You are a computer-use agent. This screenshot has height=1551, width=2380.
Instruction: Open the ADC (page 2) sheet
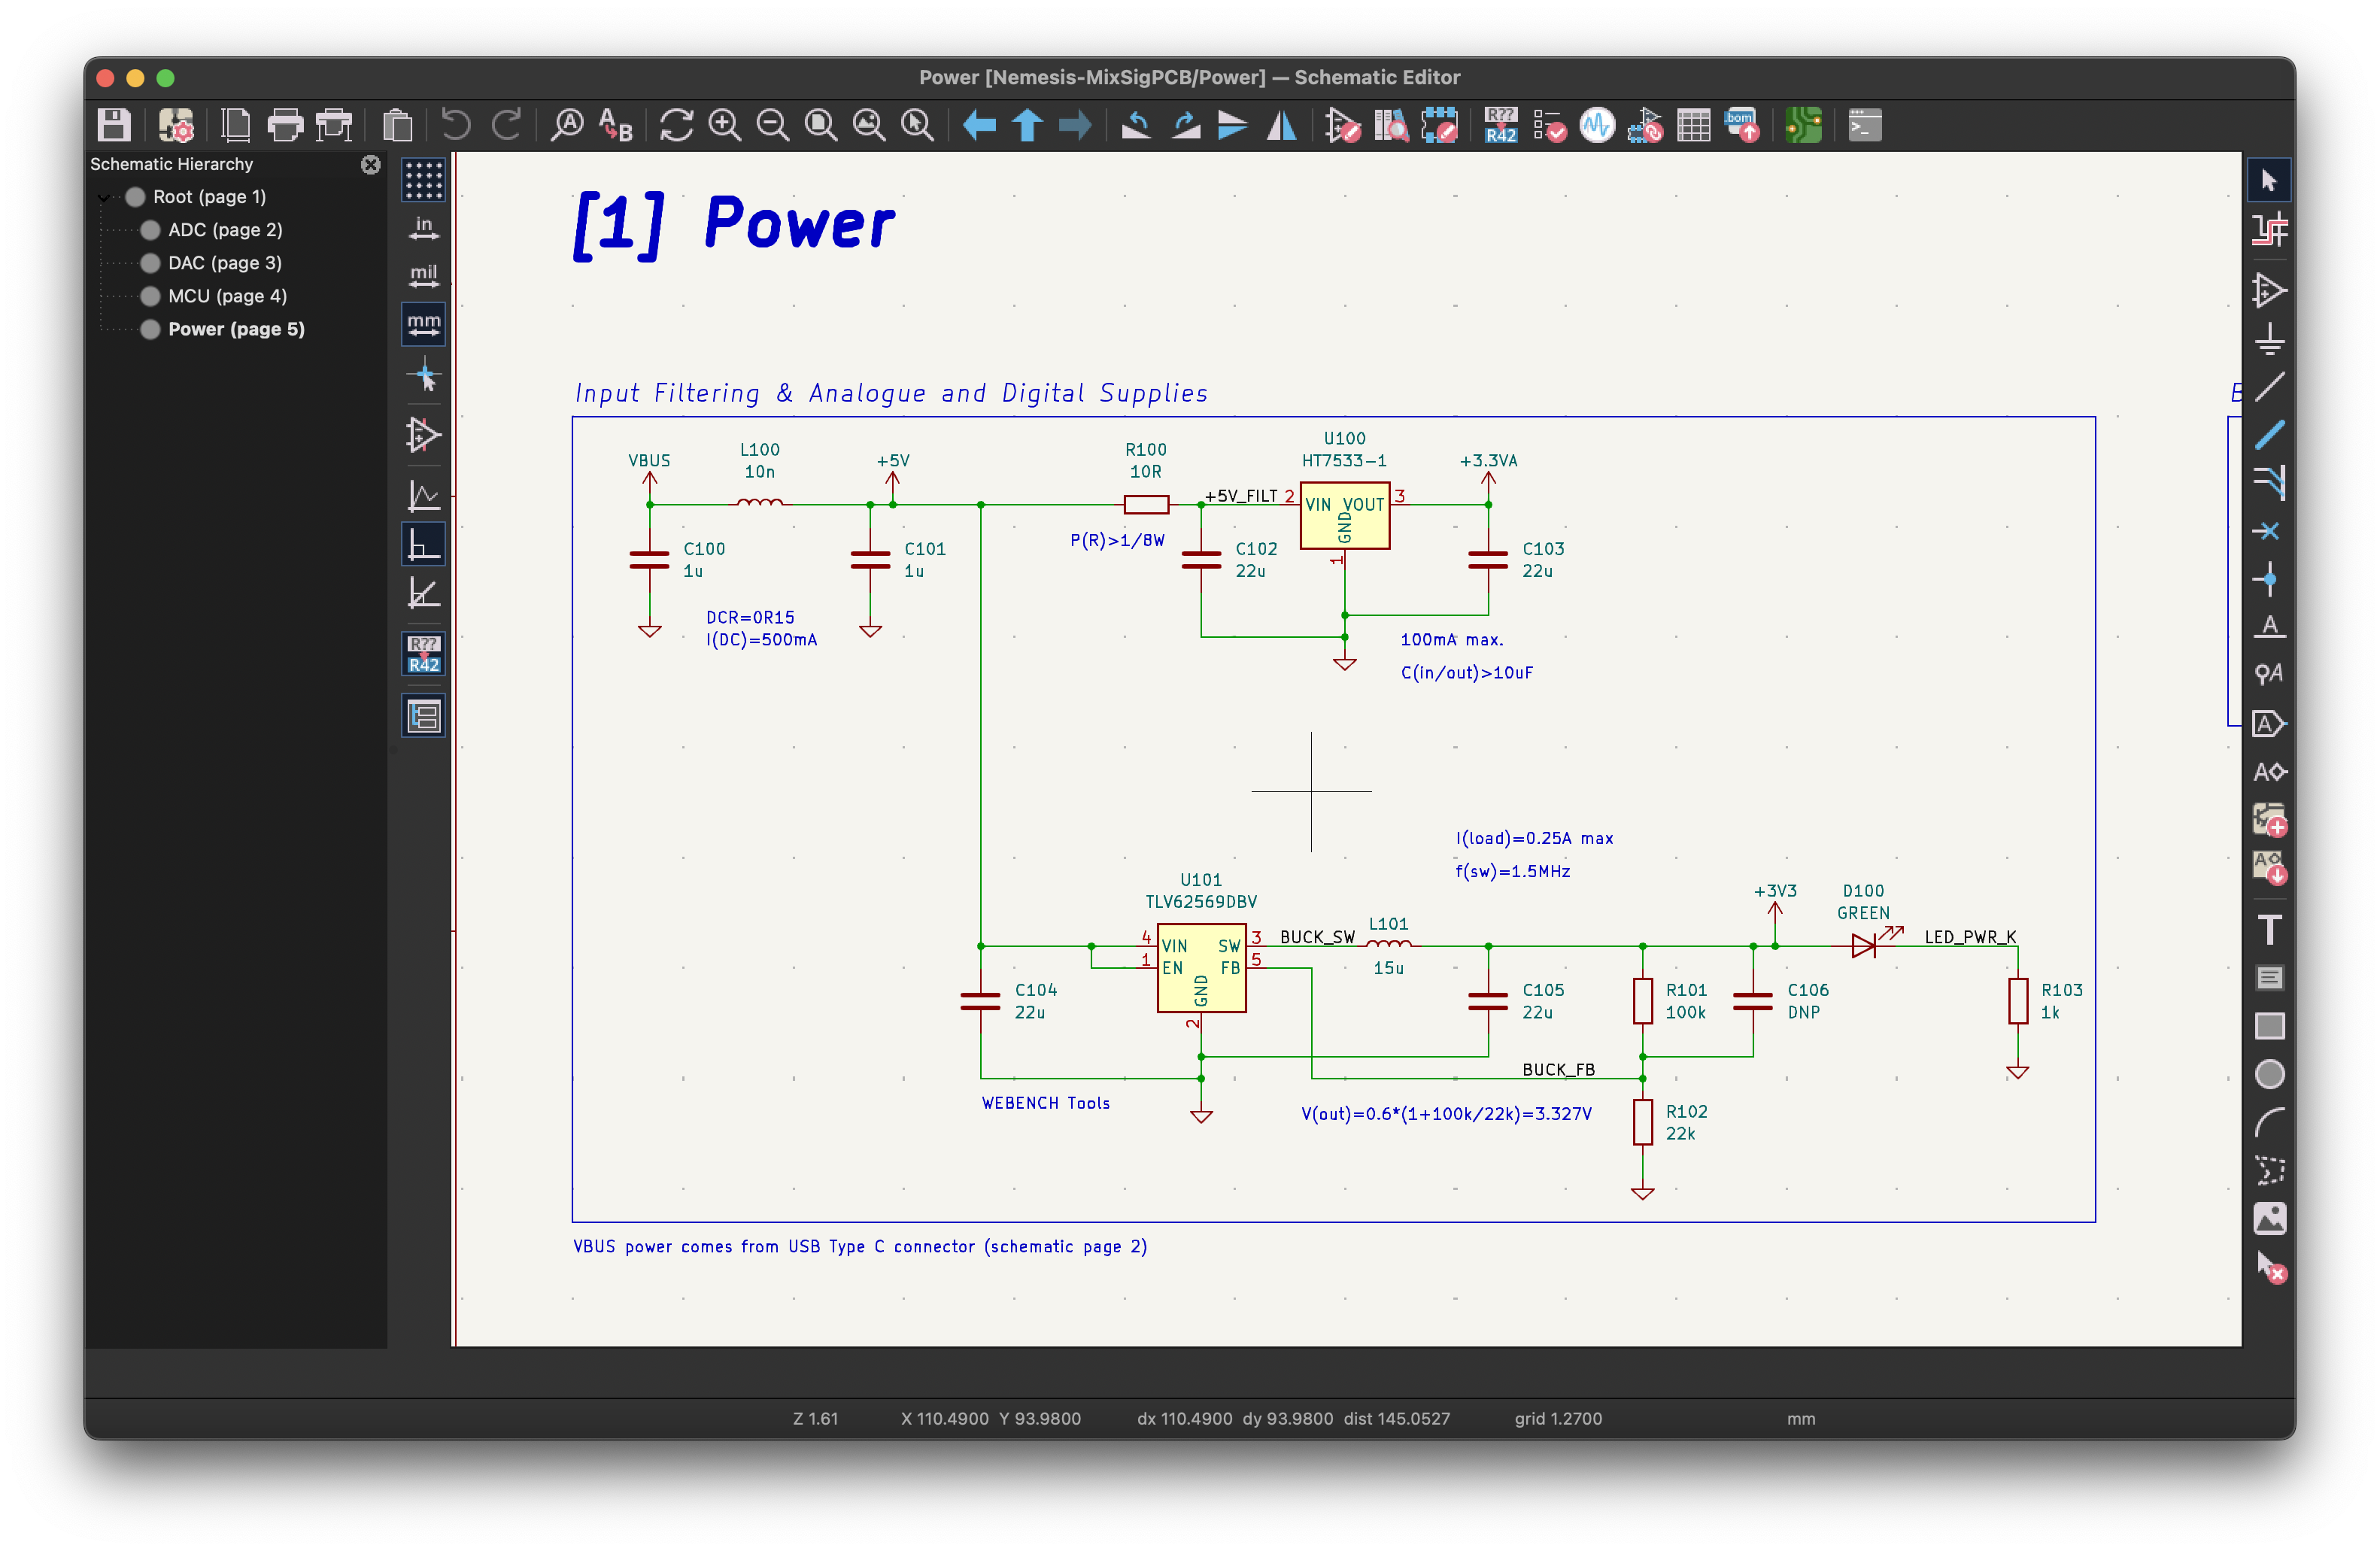tap(225, 230)
